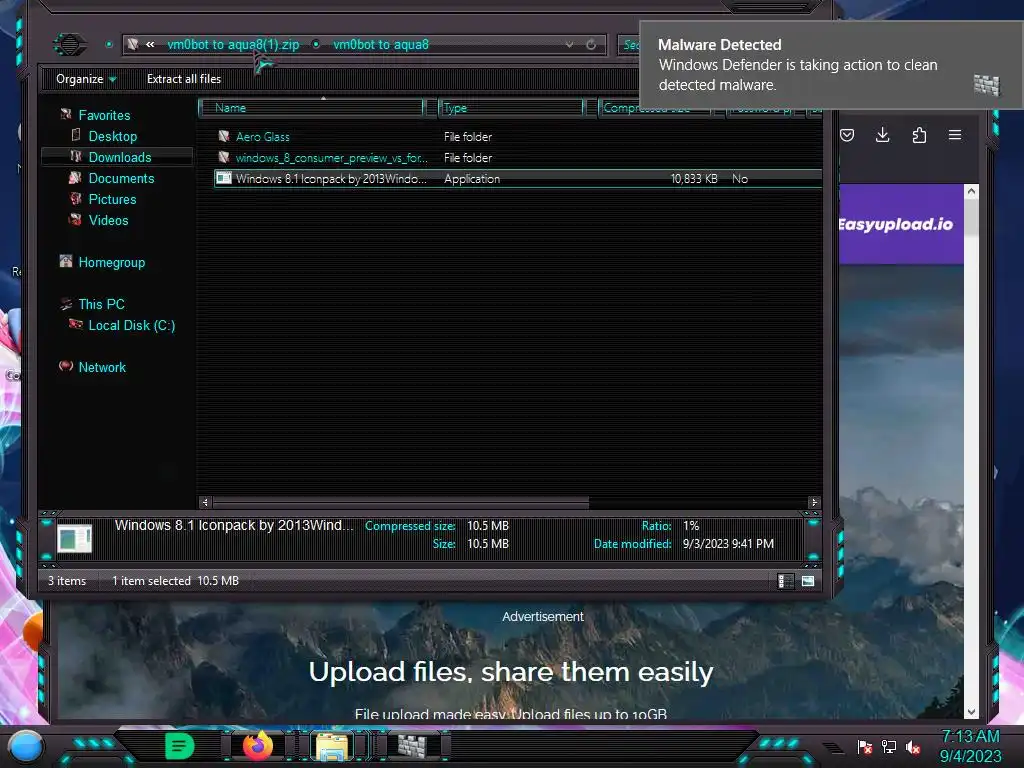Viewport: 1024px width, 768px height.
Task: Select the Aero Glass folder row
Action: [517, 136]
